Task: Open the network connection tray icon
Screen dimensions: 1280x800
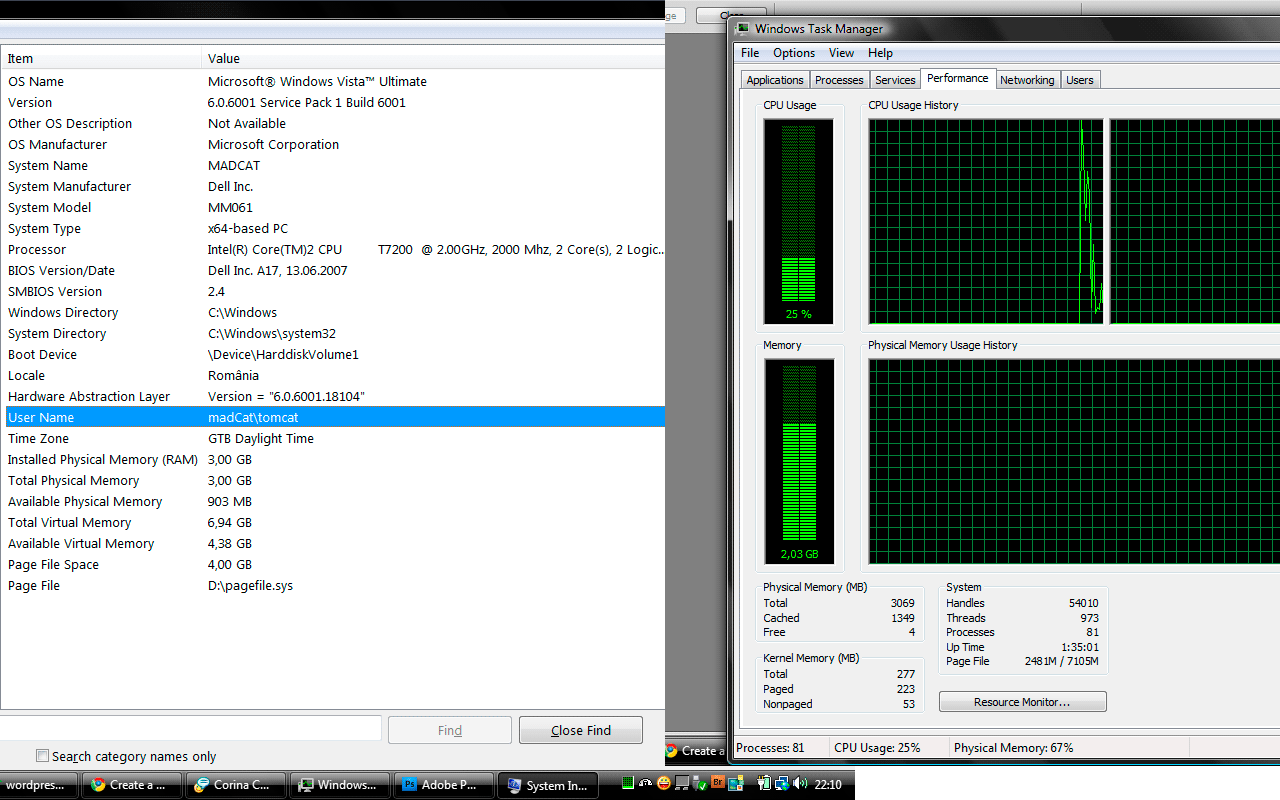Action: coord(782,784)
